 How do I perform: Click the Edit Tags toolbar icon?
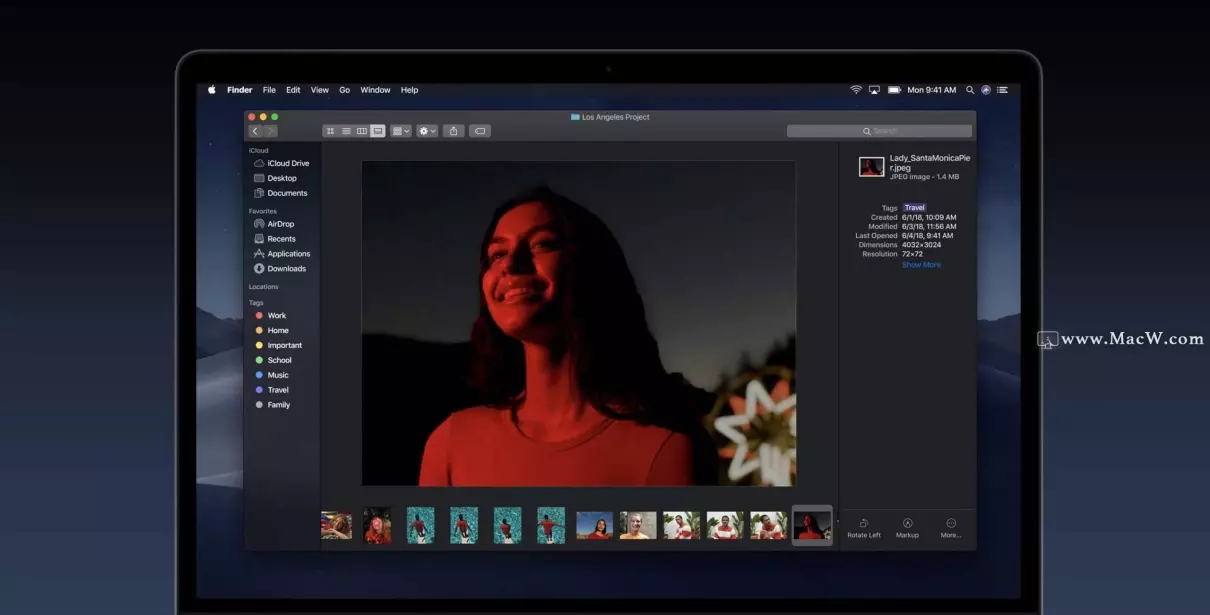(479, 131)
